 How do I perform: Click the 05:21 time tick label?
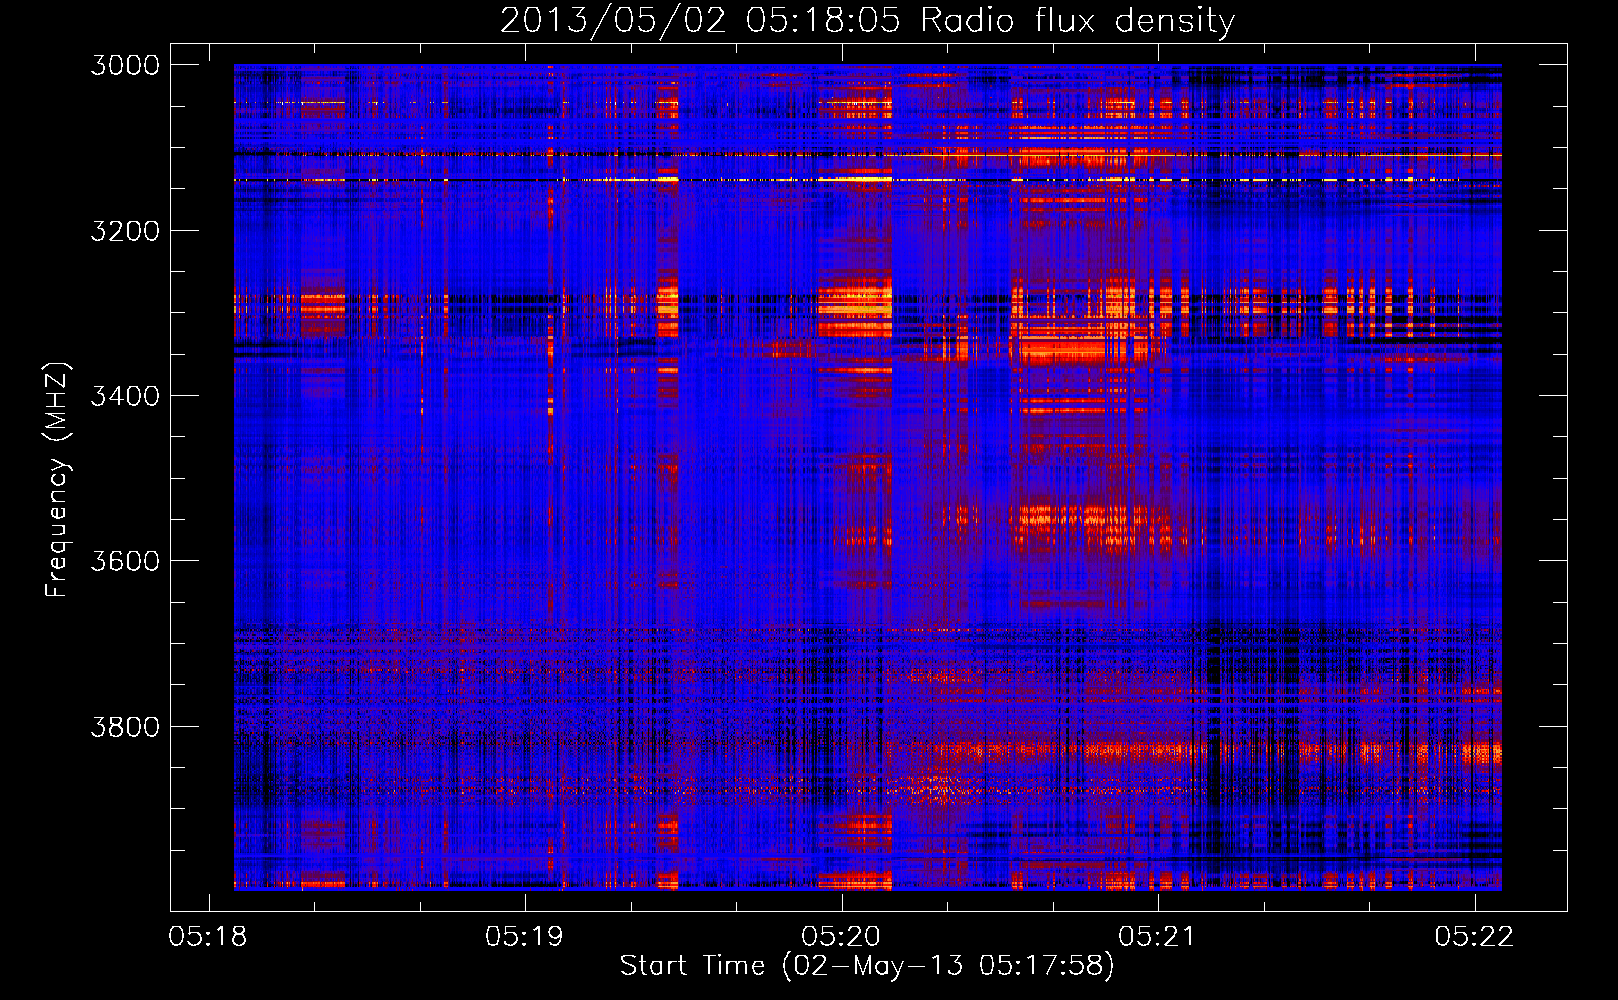(1157, 937)
